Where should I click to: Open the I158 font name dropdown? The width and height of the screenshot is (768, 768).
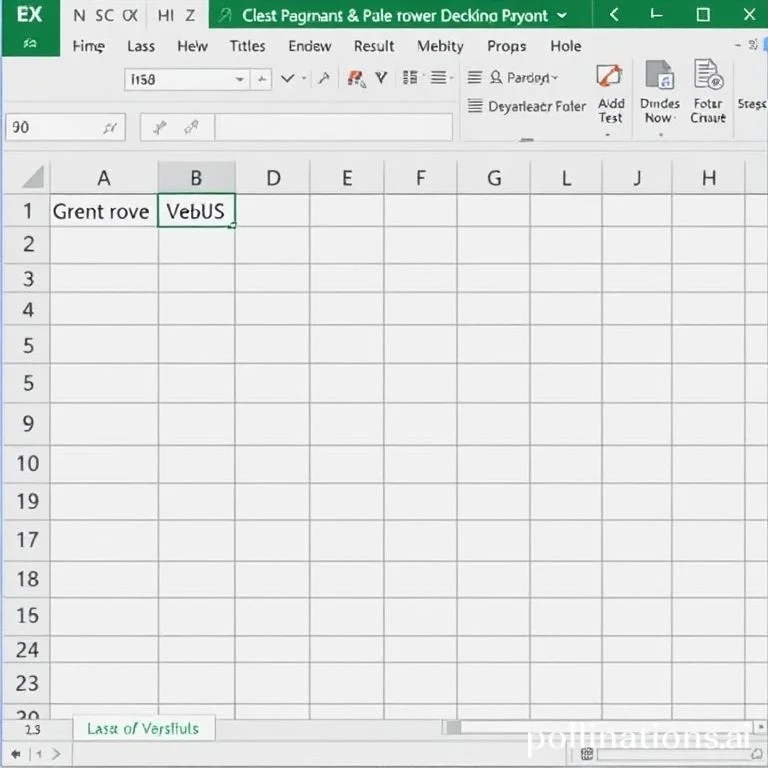coord(240,80)
